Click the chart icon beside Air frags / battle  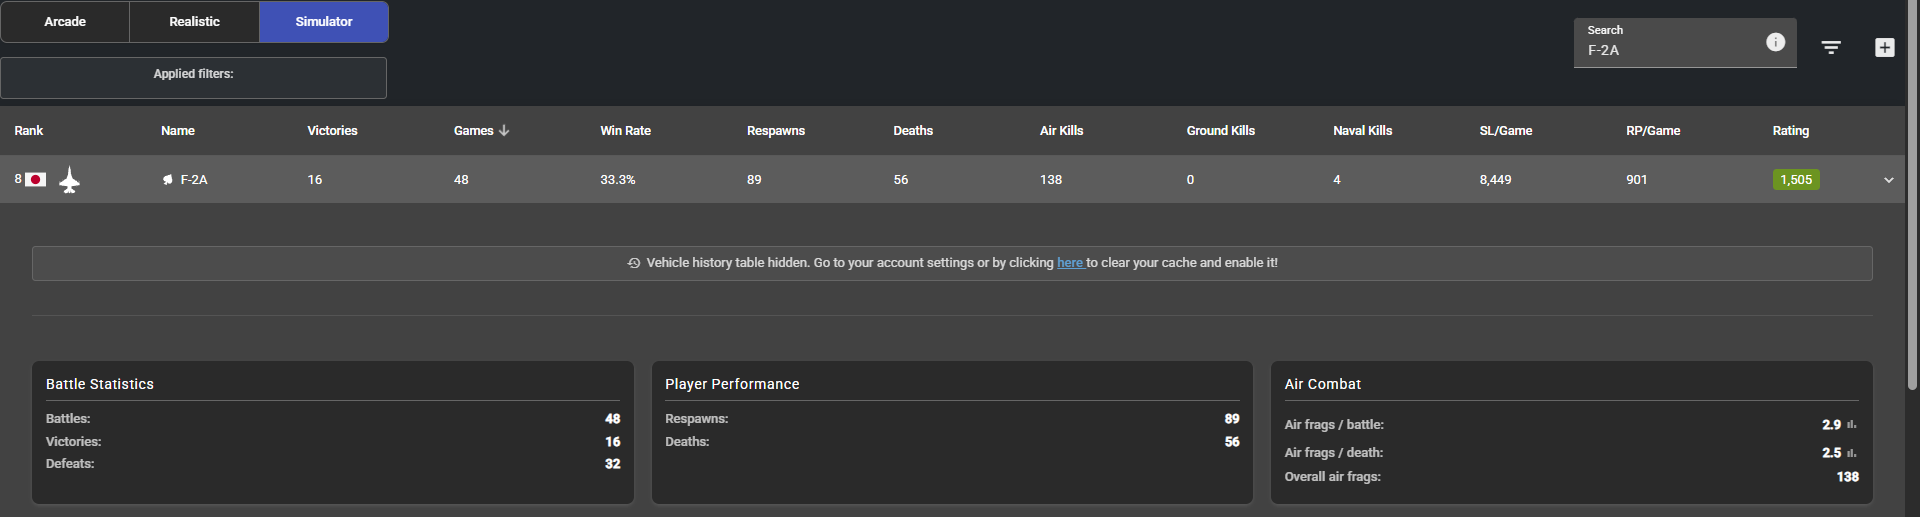[x=1852, y=425]
